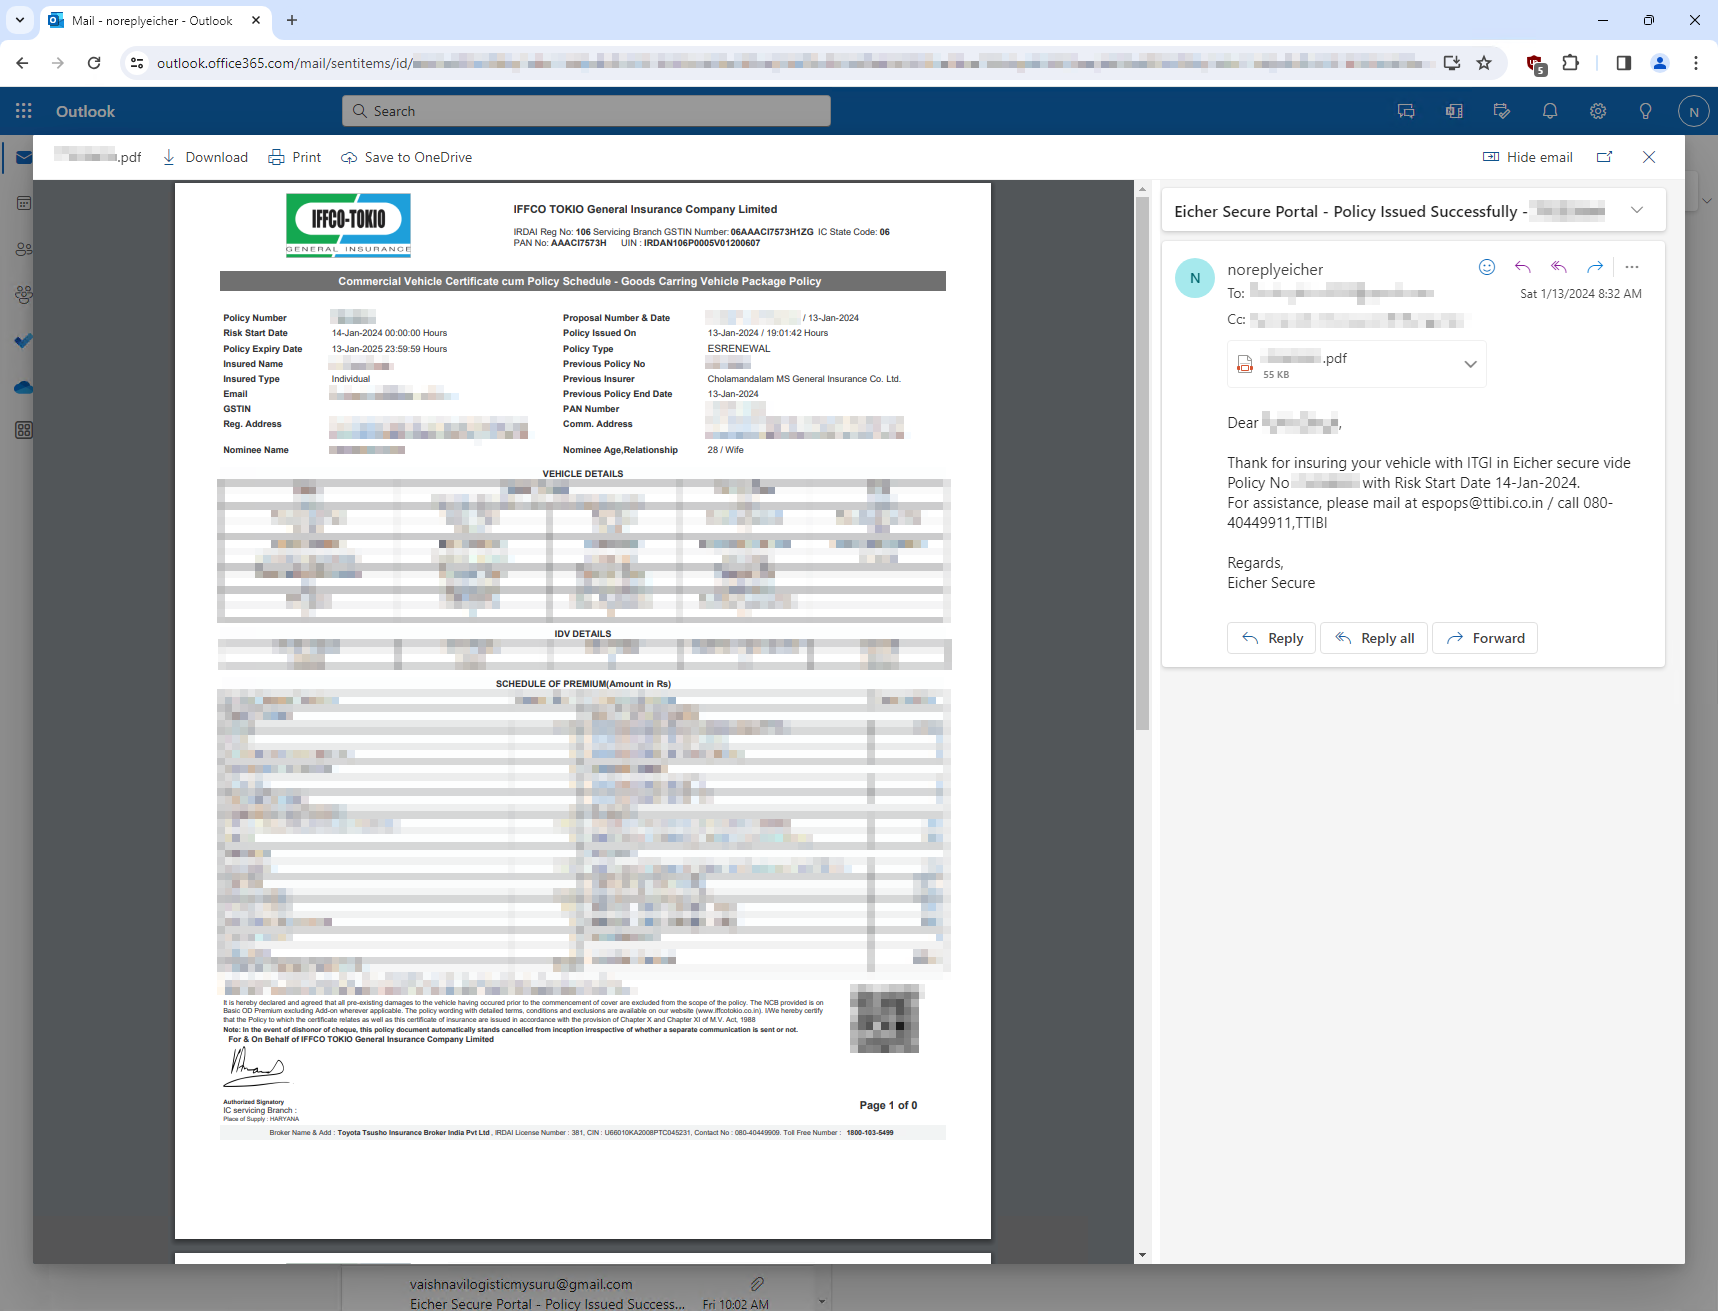The width and height of the screenshot is (1718, 1311).
Task: Click the noreplyeicher sender avatar
Action: (x=1194, y=278)
